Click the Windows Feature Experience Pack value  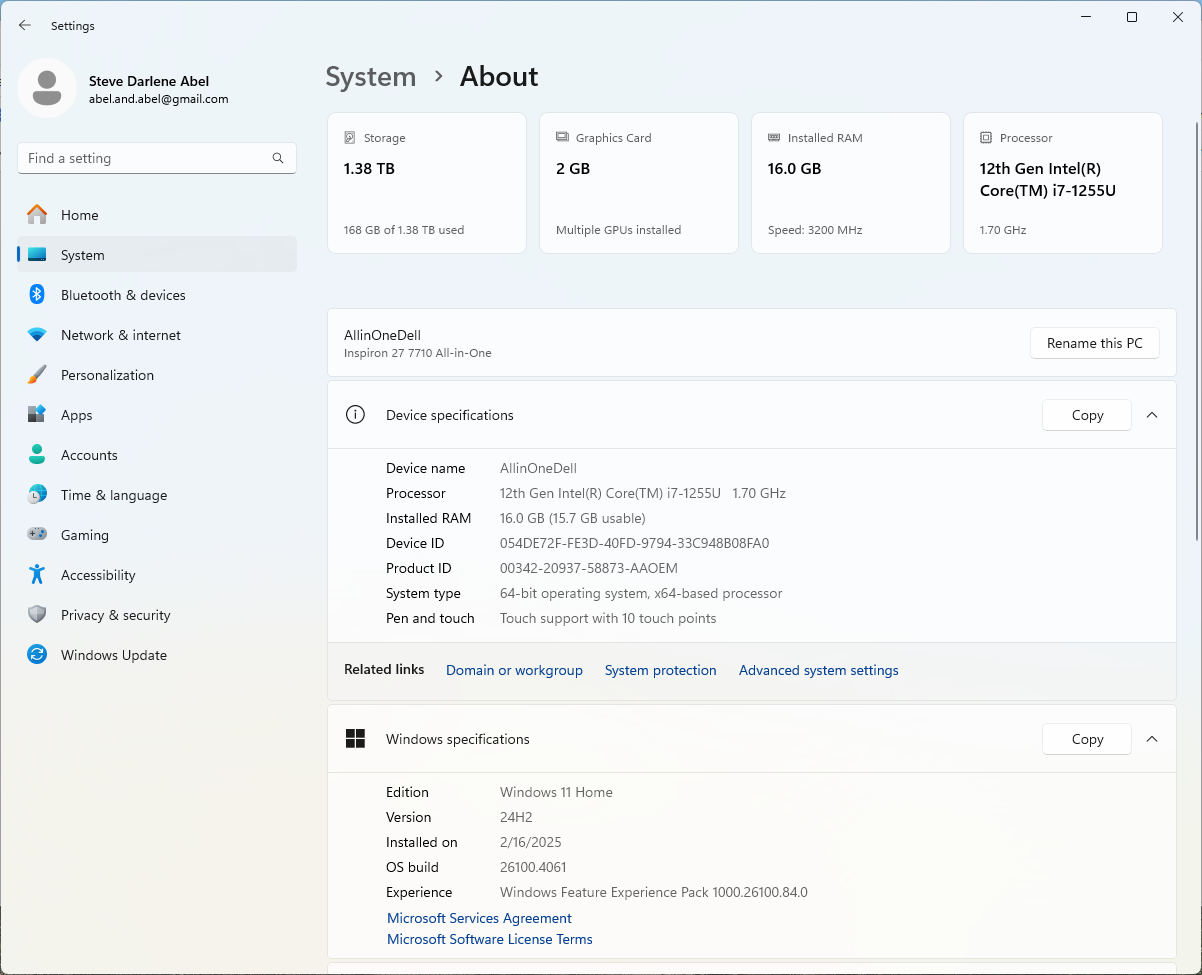654,892
